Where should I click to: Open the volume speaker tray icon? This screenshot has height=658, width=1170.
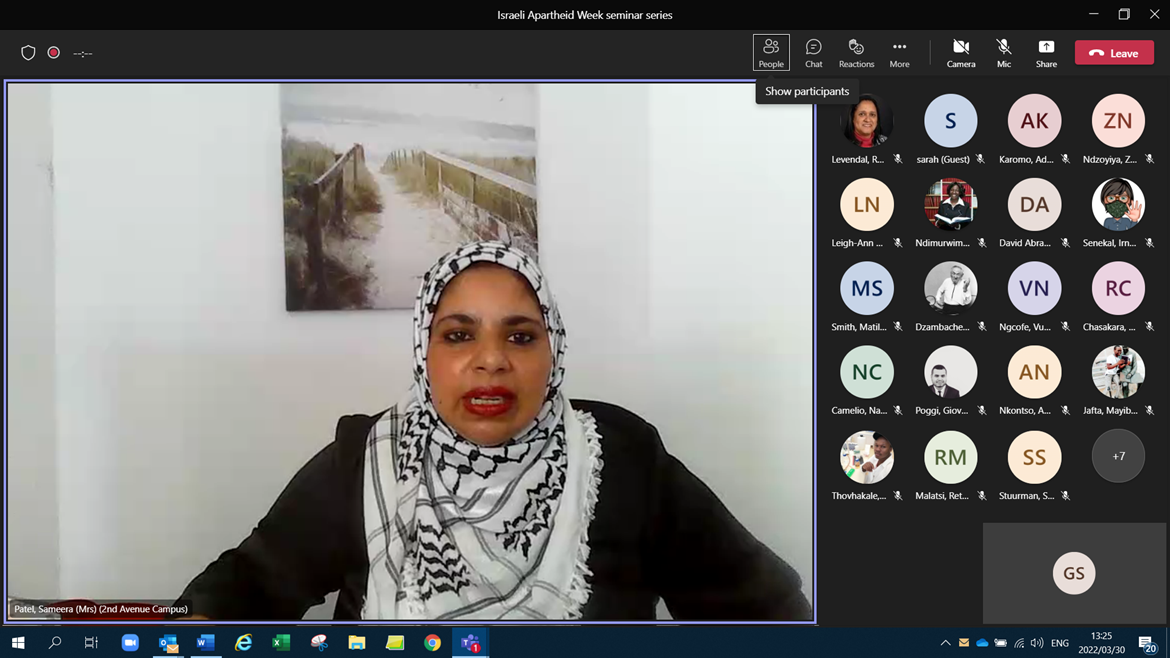[1036, 642]
